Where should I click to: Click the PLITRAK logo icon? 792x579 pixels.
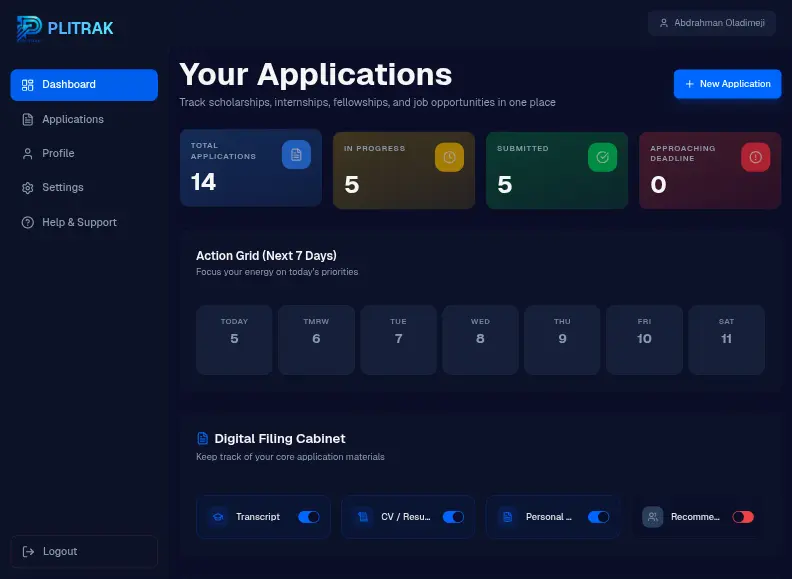[x=29, y=28]
